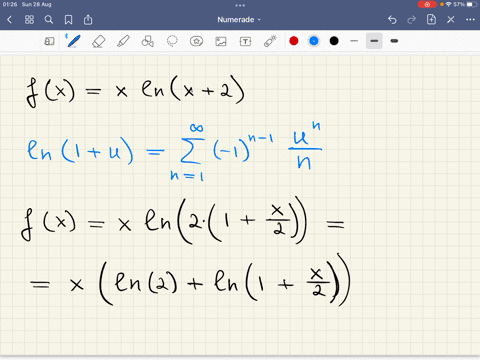
Task: Select the Highlighter tool
Action: pos(123,41)
